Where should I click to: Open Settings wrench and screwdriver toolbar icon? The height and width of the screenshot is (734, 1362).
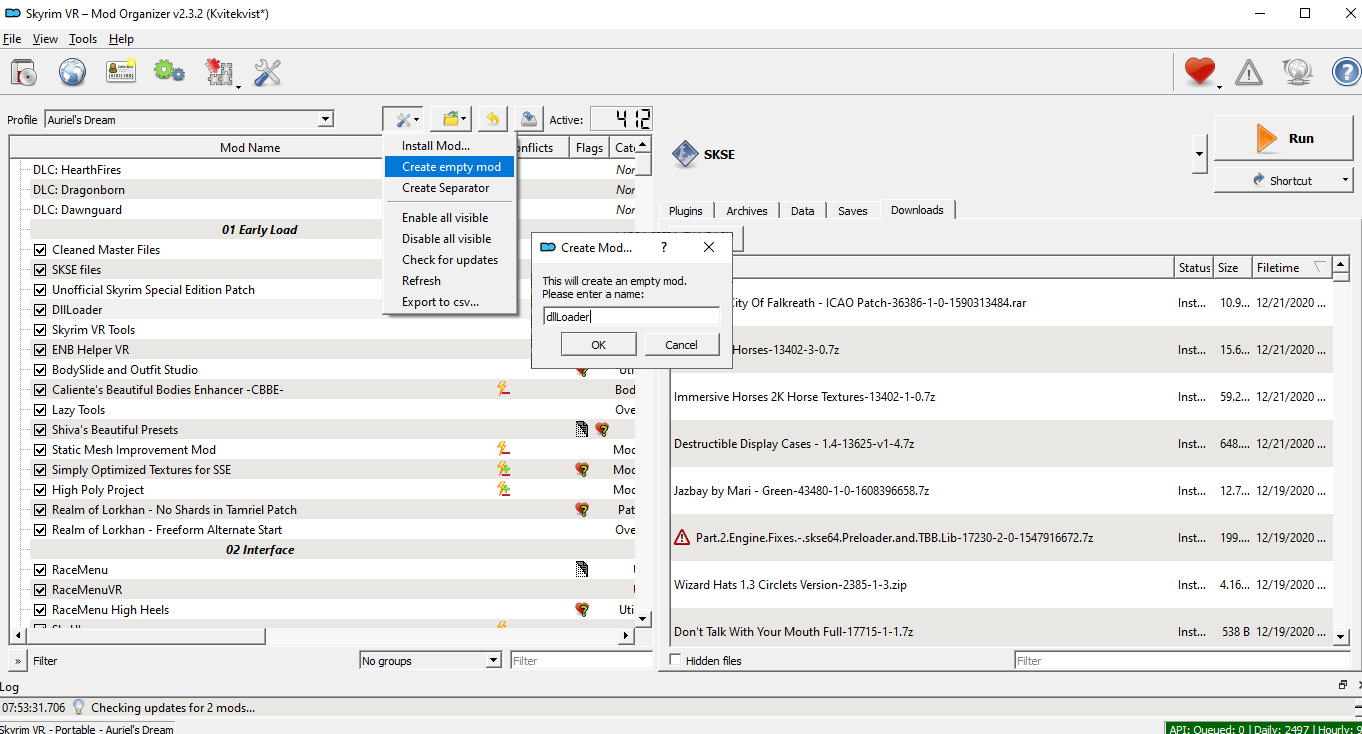click(x=267, y=72)
